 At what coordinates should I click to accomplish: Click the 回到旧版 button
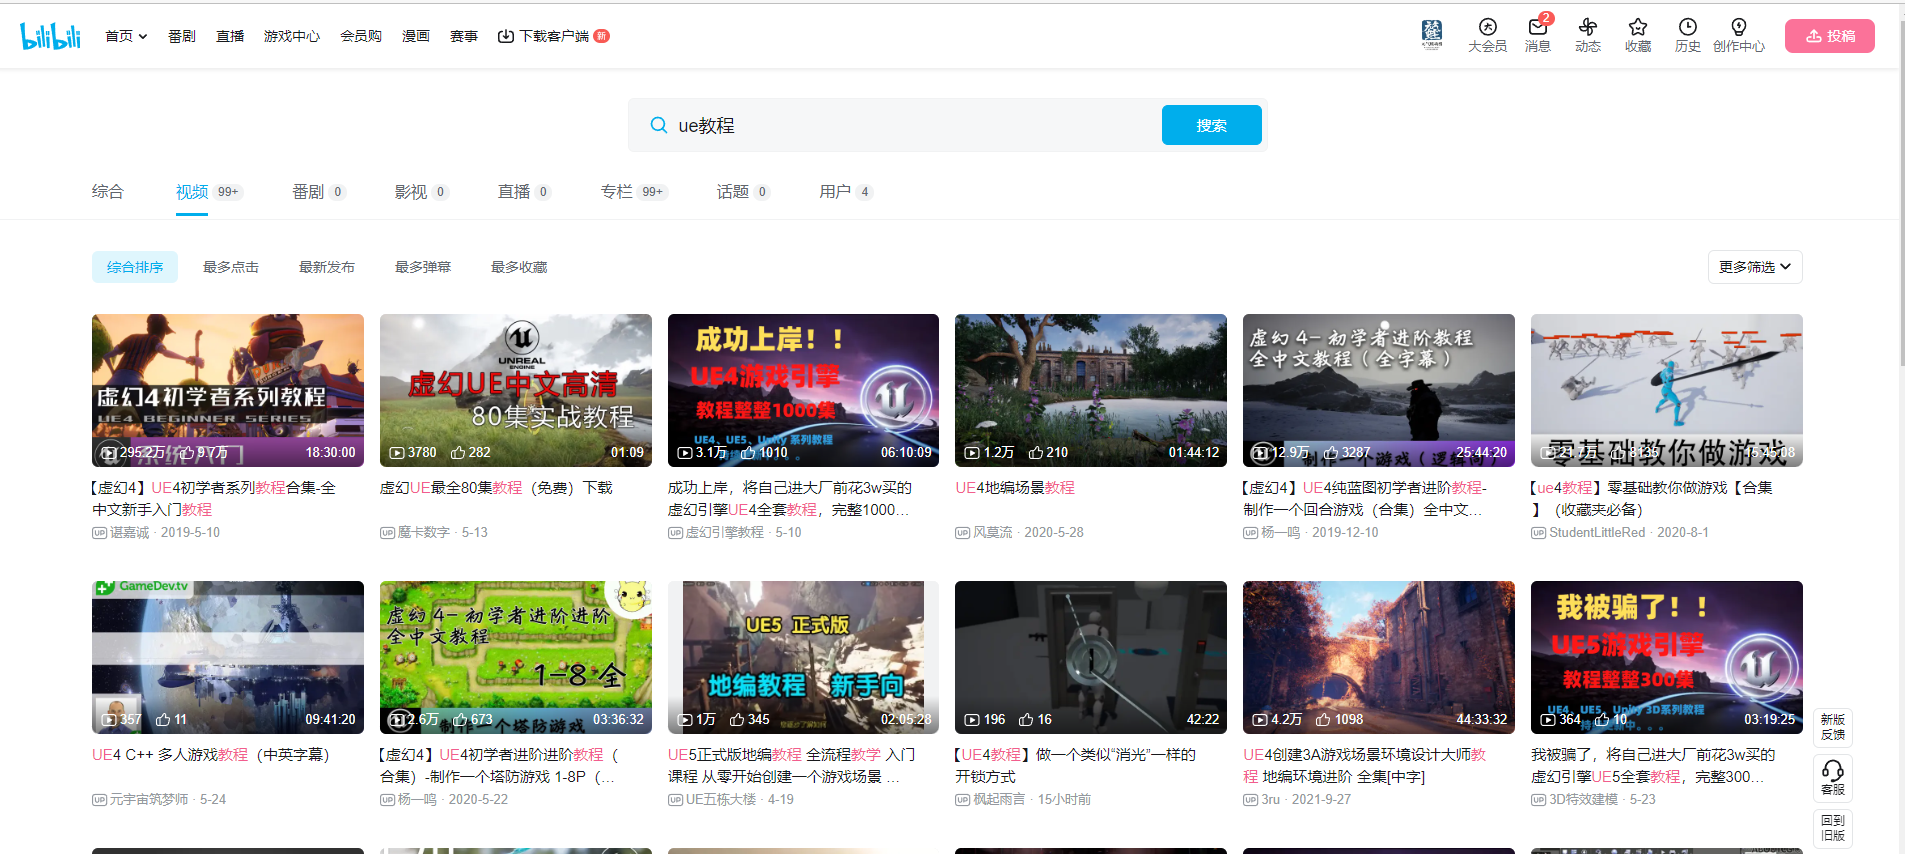(x=1833, y=828)
